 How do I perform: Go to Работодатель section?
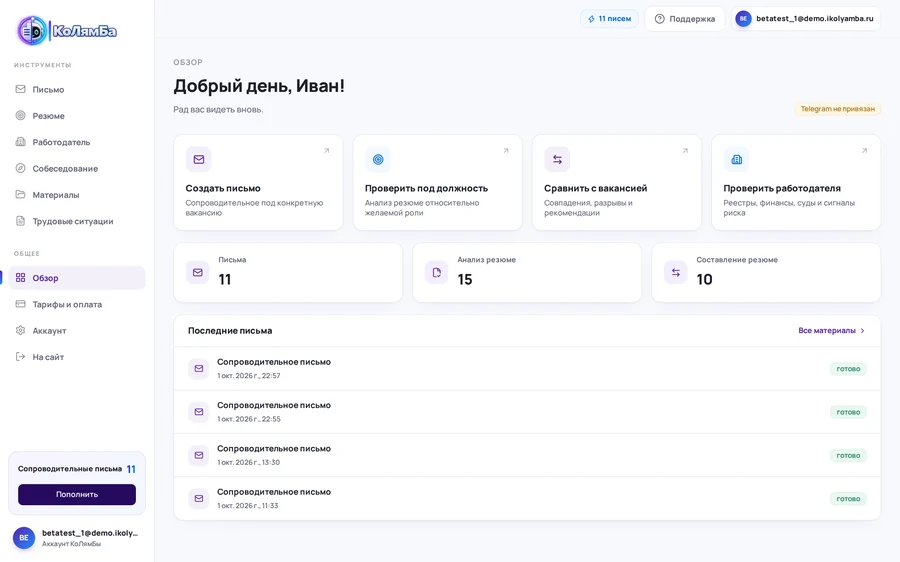(x=77, y=142)
